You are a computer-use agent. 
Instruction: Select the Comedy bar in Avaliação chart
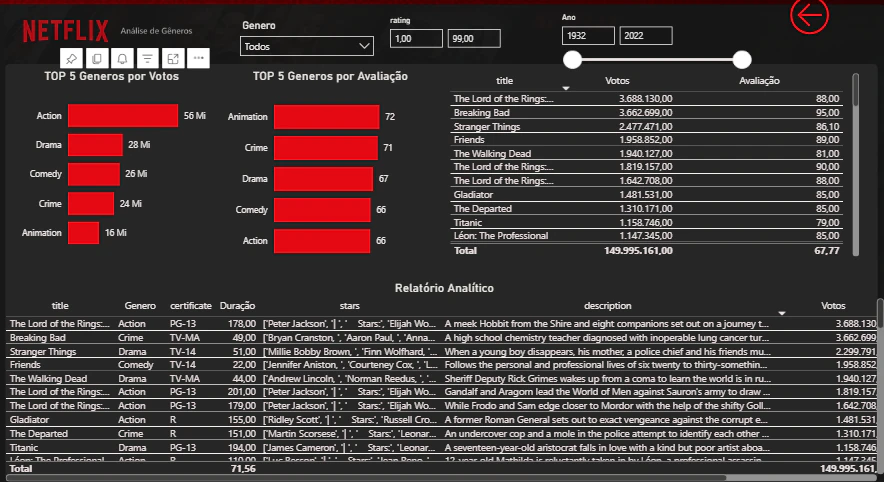coord(322,210)
